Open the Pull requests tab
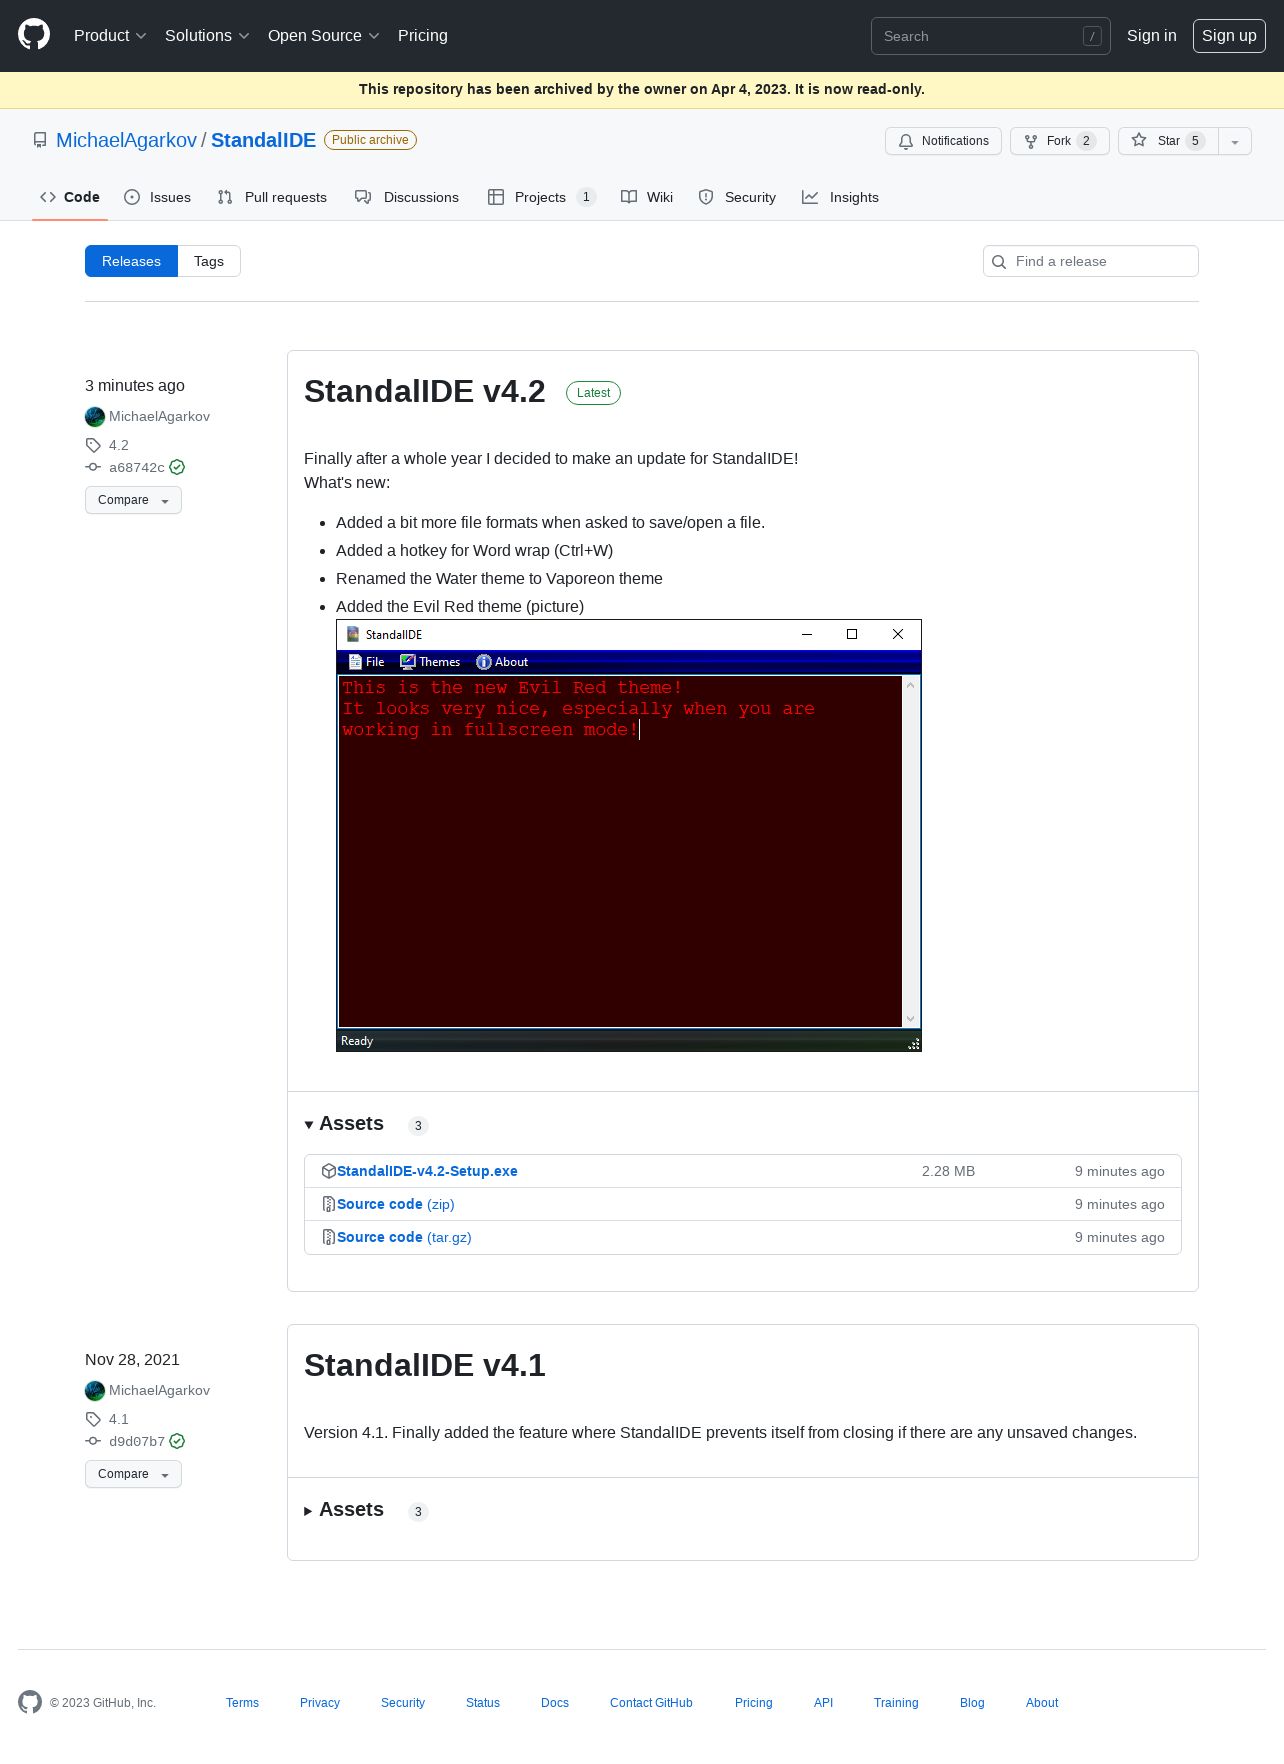1284x1764 pixels. pos(272,197)
